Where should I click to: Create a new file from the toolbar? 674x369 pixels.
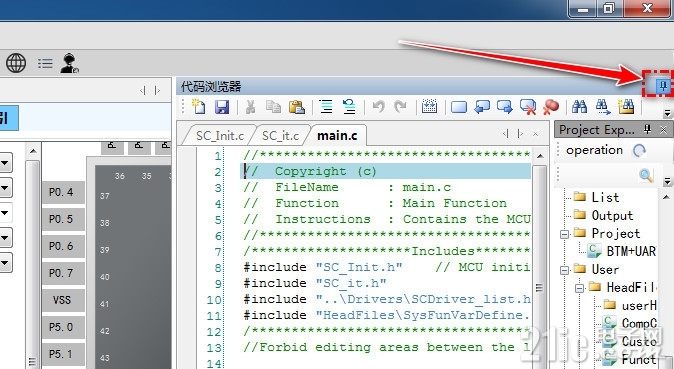click(199, 107)
